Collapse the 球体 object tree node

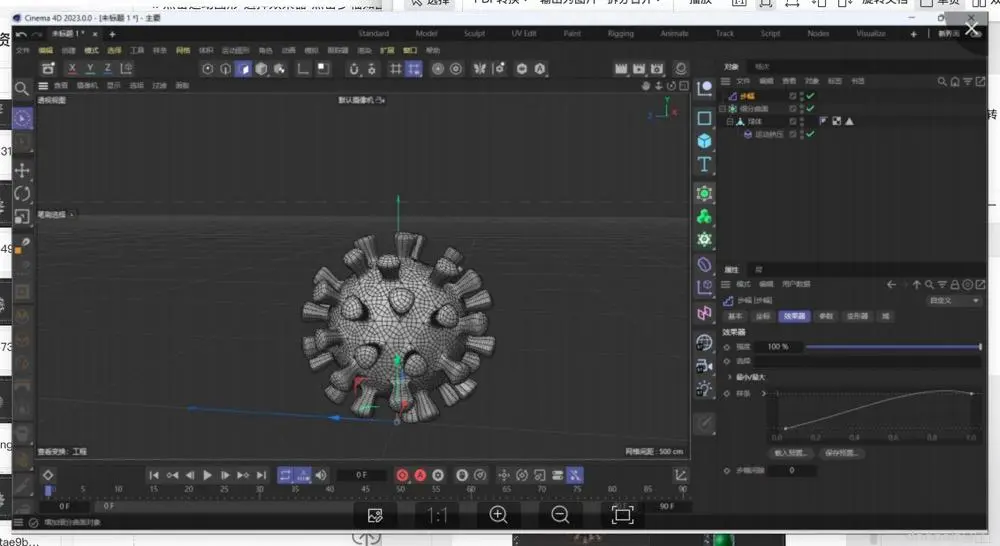click(729, 121)
